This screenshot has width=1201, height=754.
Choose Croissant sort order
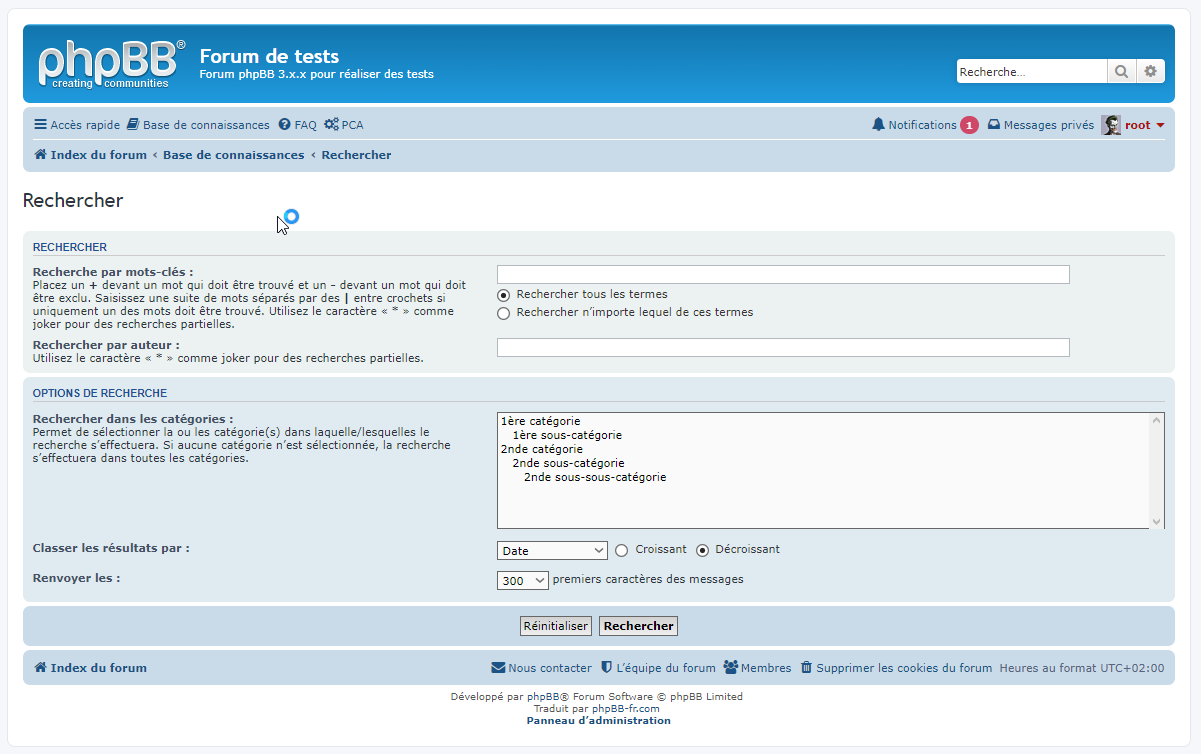622,550
